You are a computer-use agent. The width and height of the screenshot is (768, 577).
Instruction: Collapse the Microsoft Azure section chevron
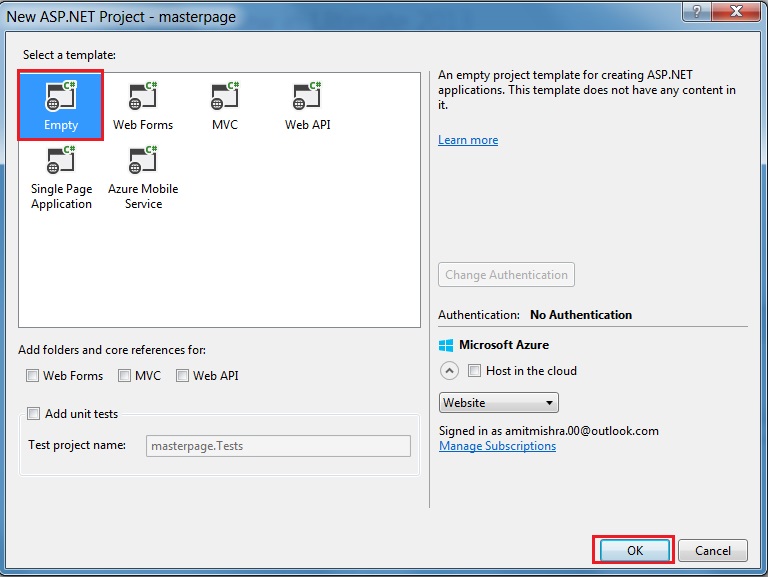click(449, 371)
